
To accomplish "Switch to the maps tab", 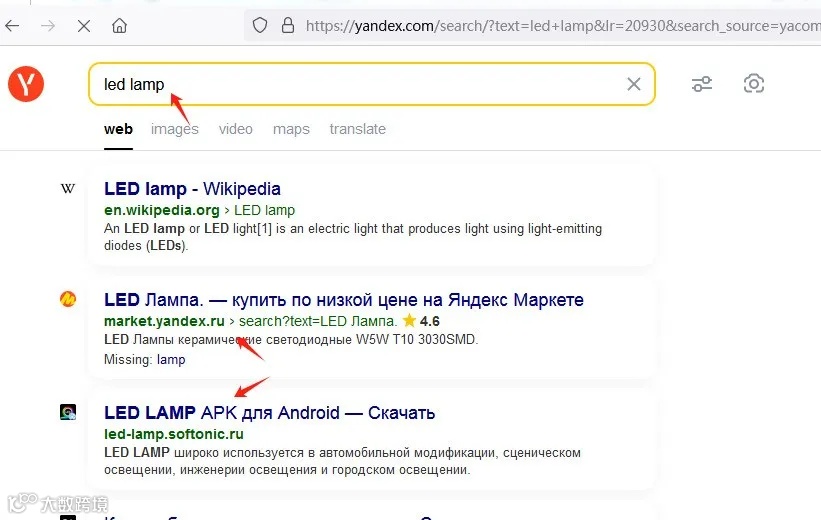I will coord(291,129).
